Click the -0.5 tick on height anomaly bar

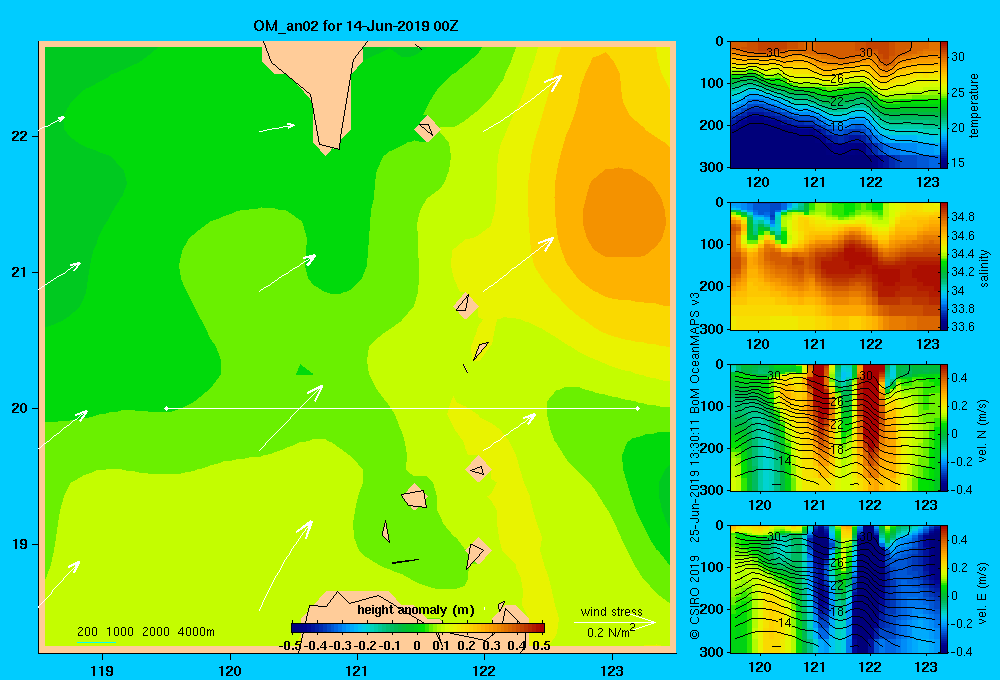coord(290,646)
